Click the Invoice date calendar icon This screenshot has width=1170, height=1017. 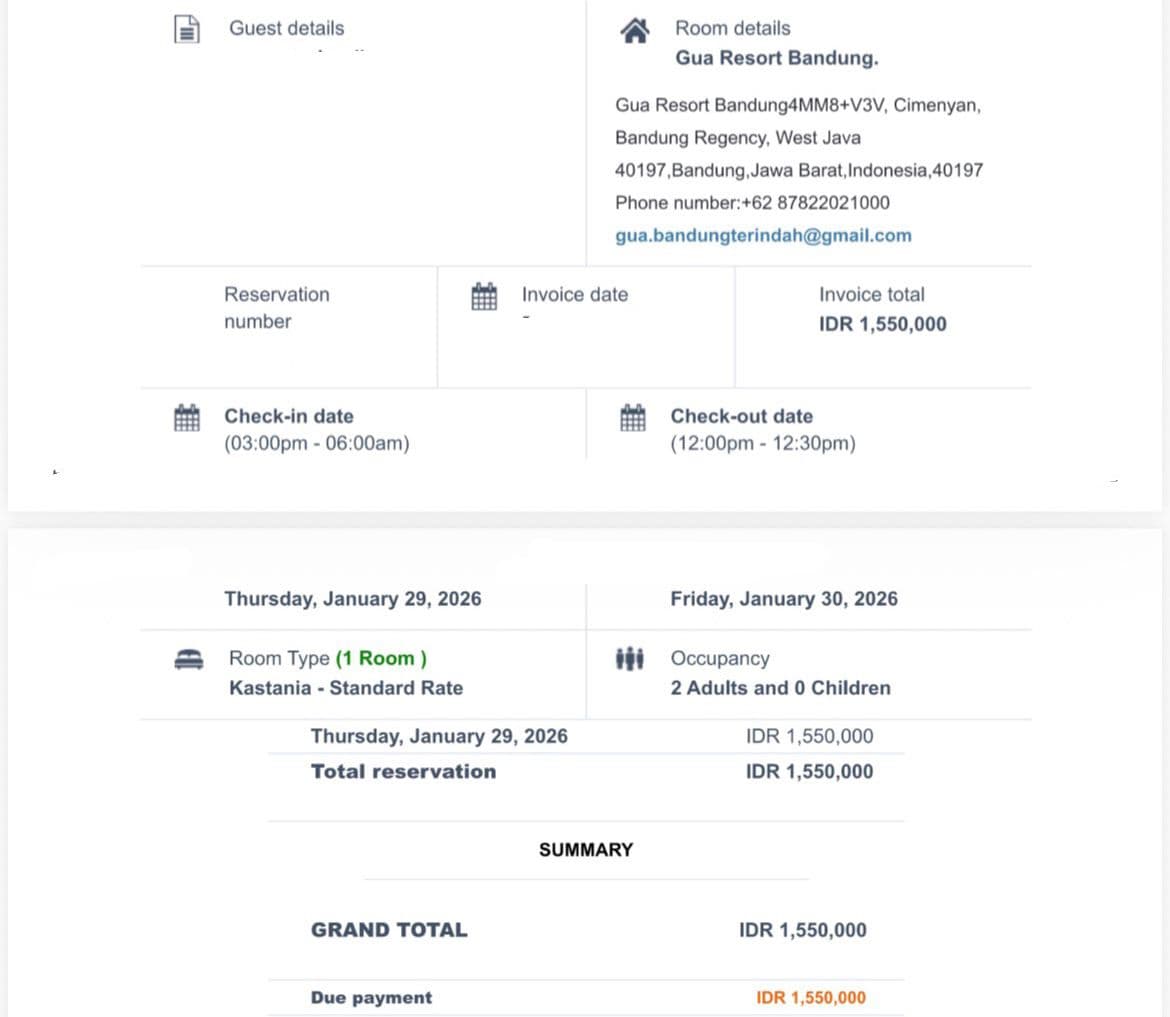coord(484,296)
